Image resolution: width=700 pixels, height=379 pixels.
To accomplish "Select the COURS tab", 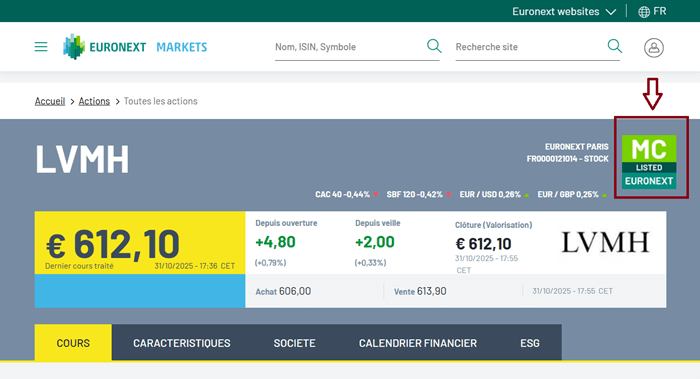I will pos(73,343).
